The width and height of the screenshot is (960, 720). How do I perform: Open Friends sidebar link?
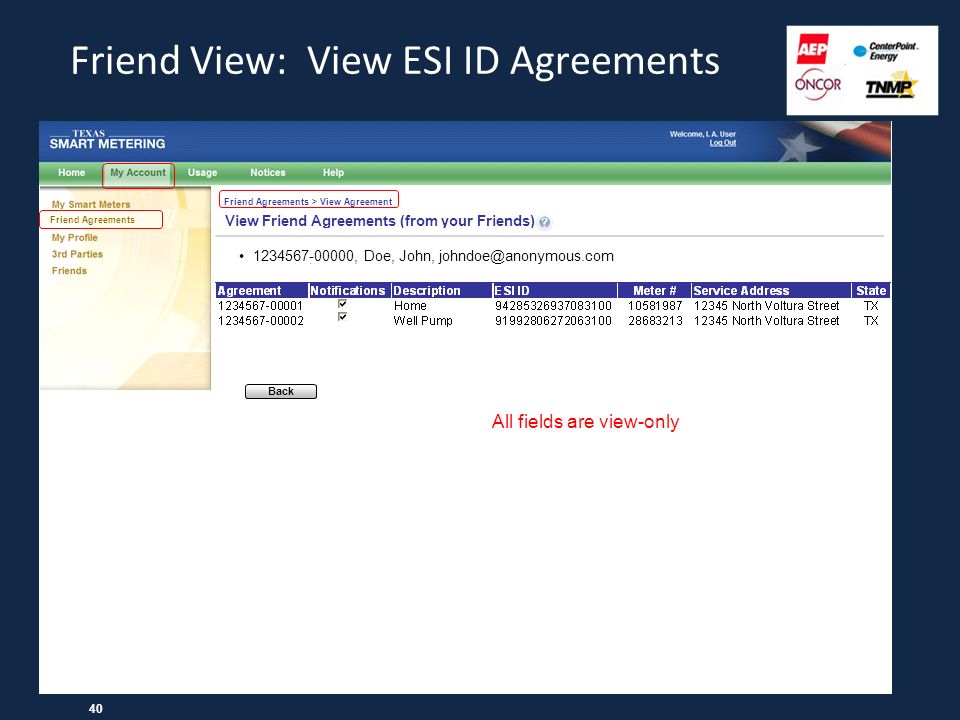[x=69, y=271]
